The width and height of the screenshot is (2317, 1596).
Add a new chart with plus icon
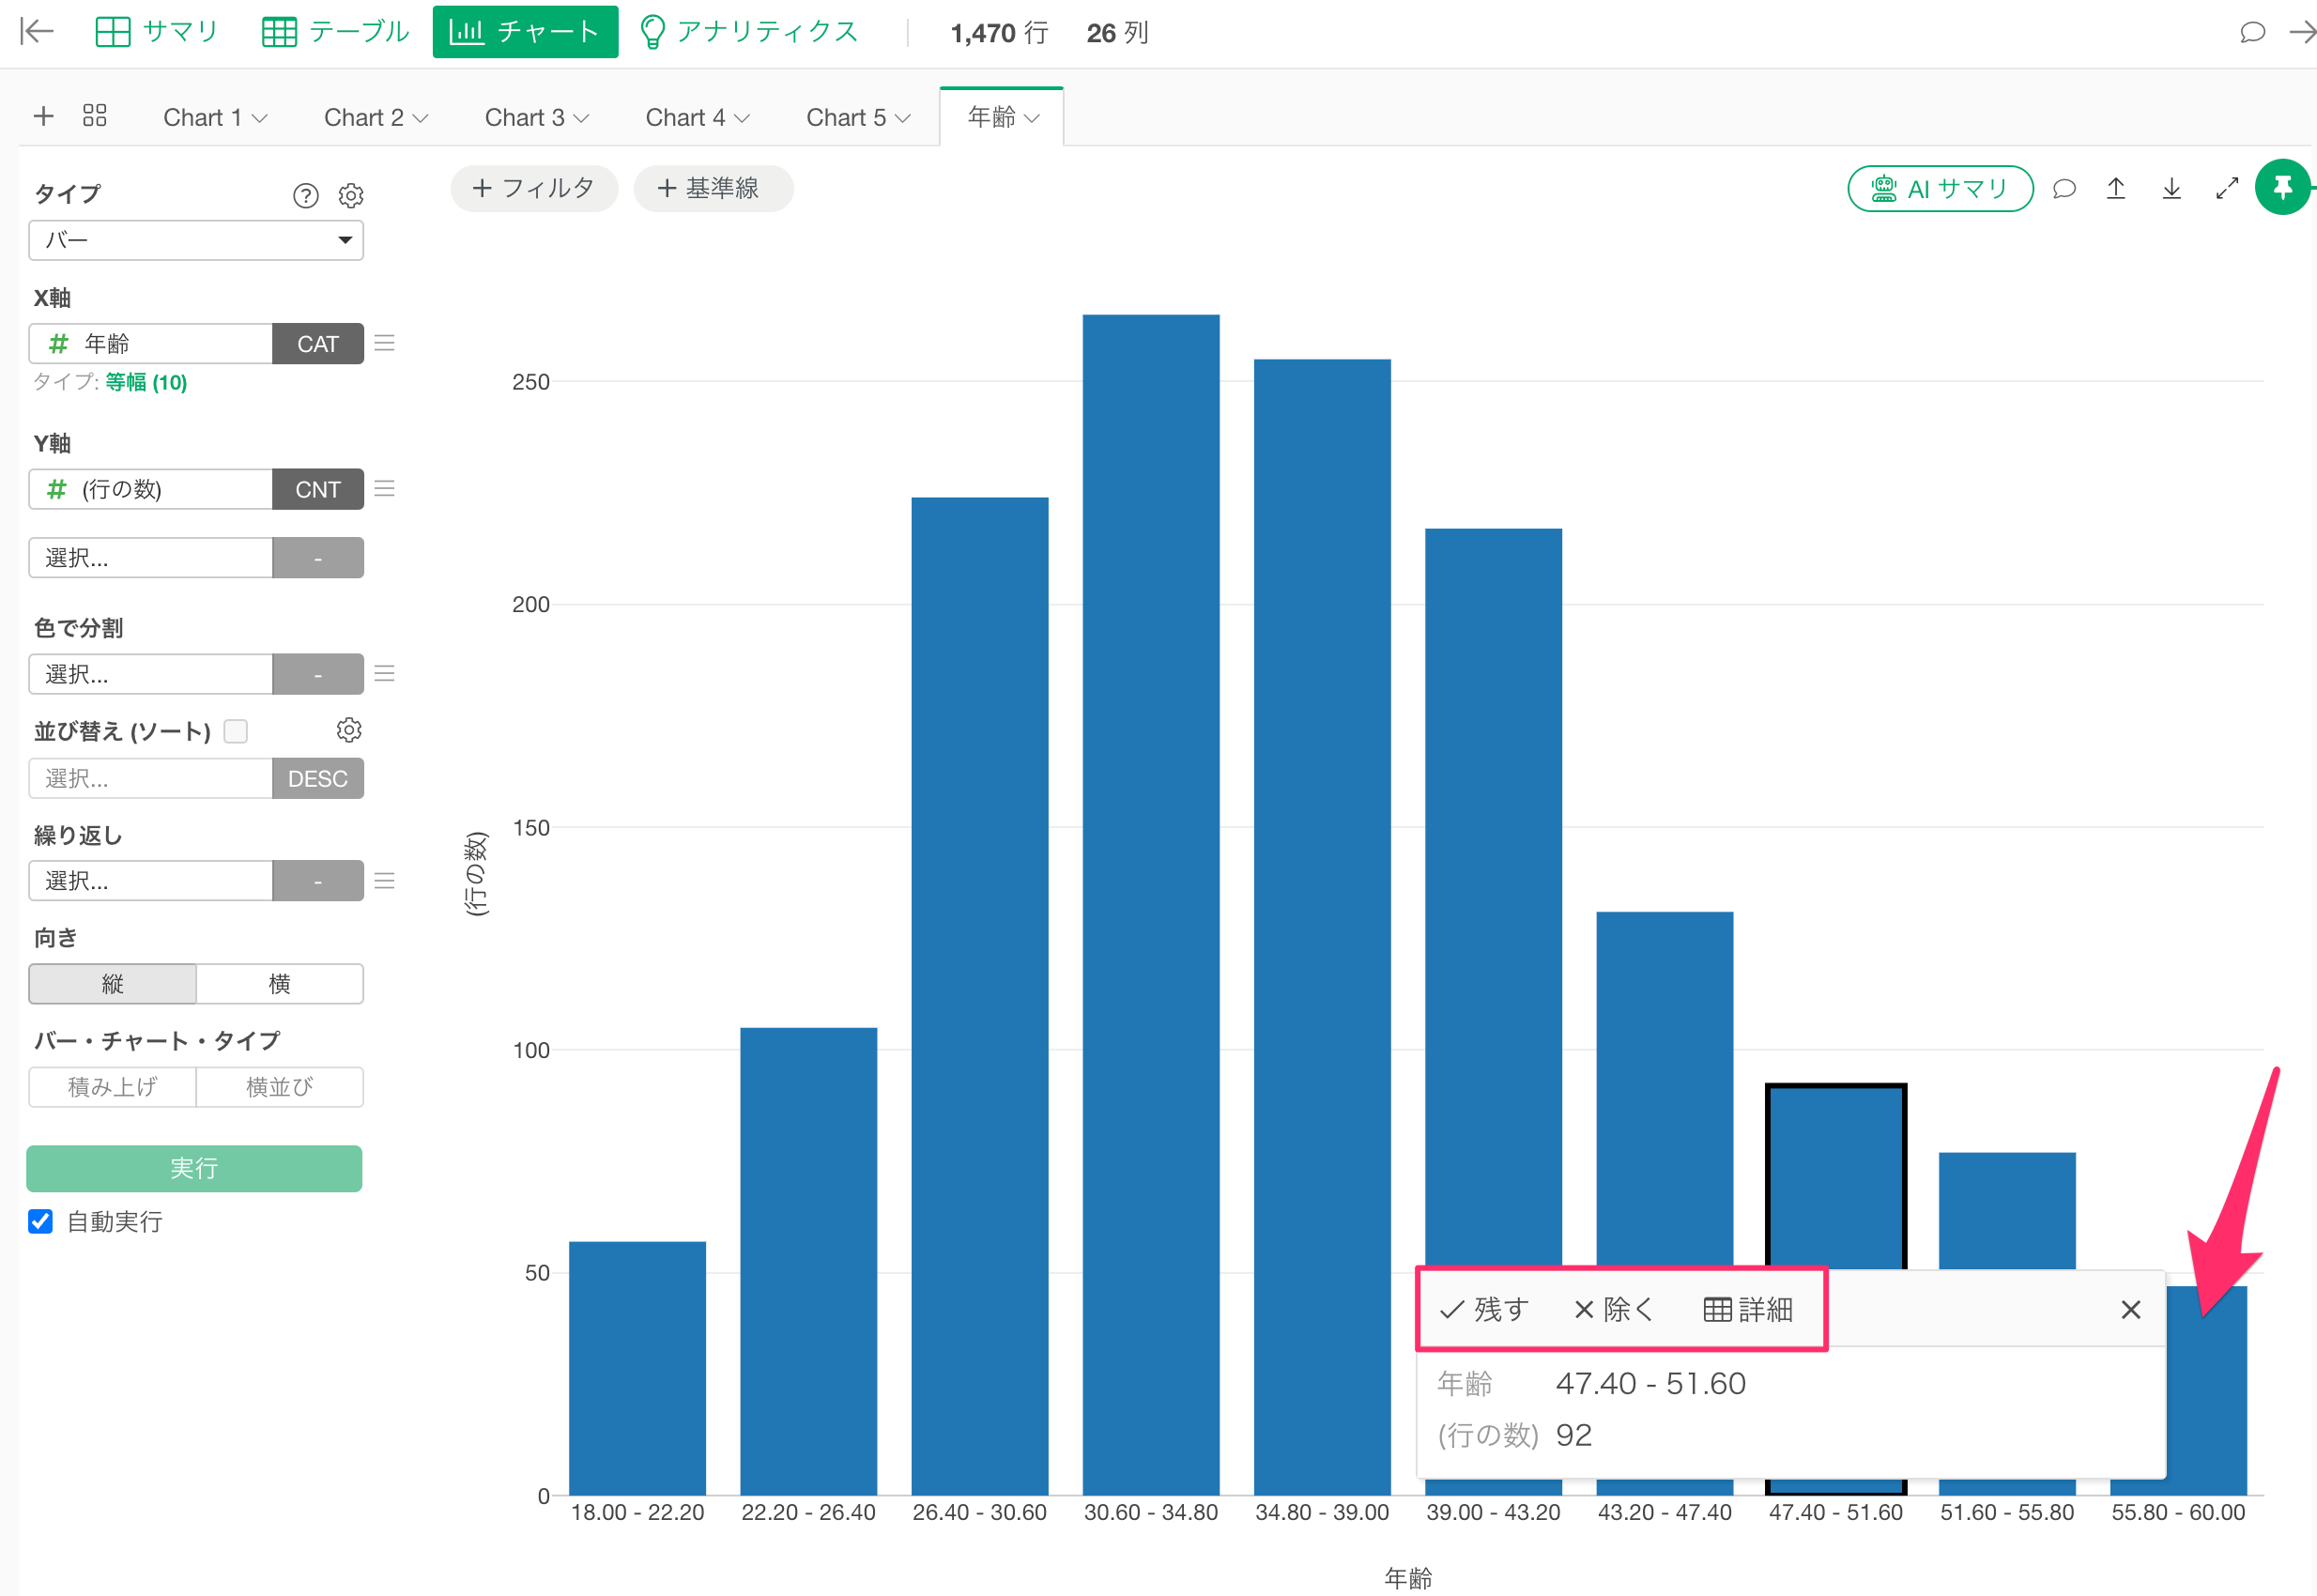(43, 116)
